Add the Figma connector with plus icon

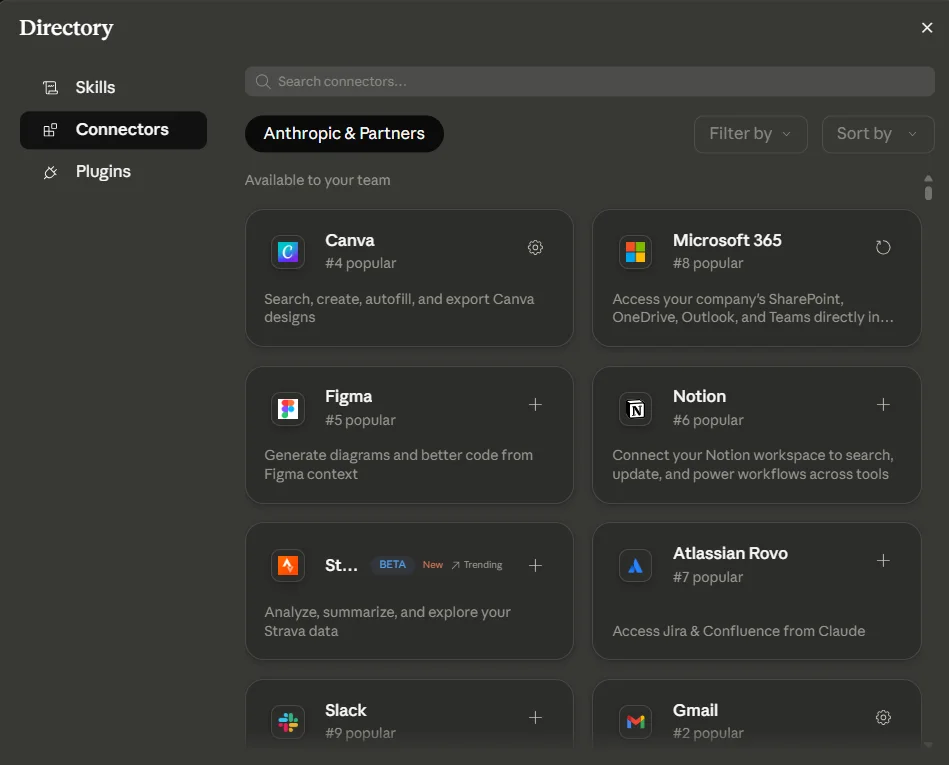pyautogui.click(x=535, y=404)
